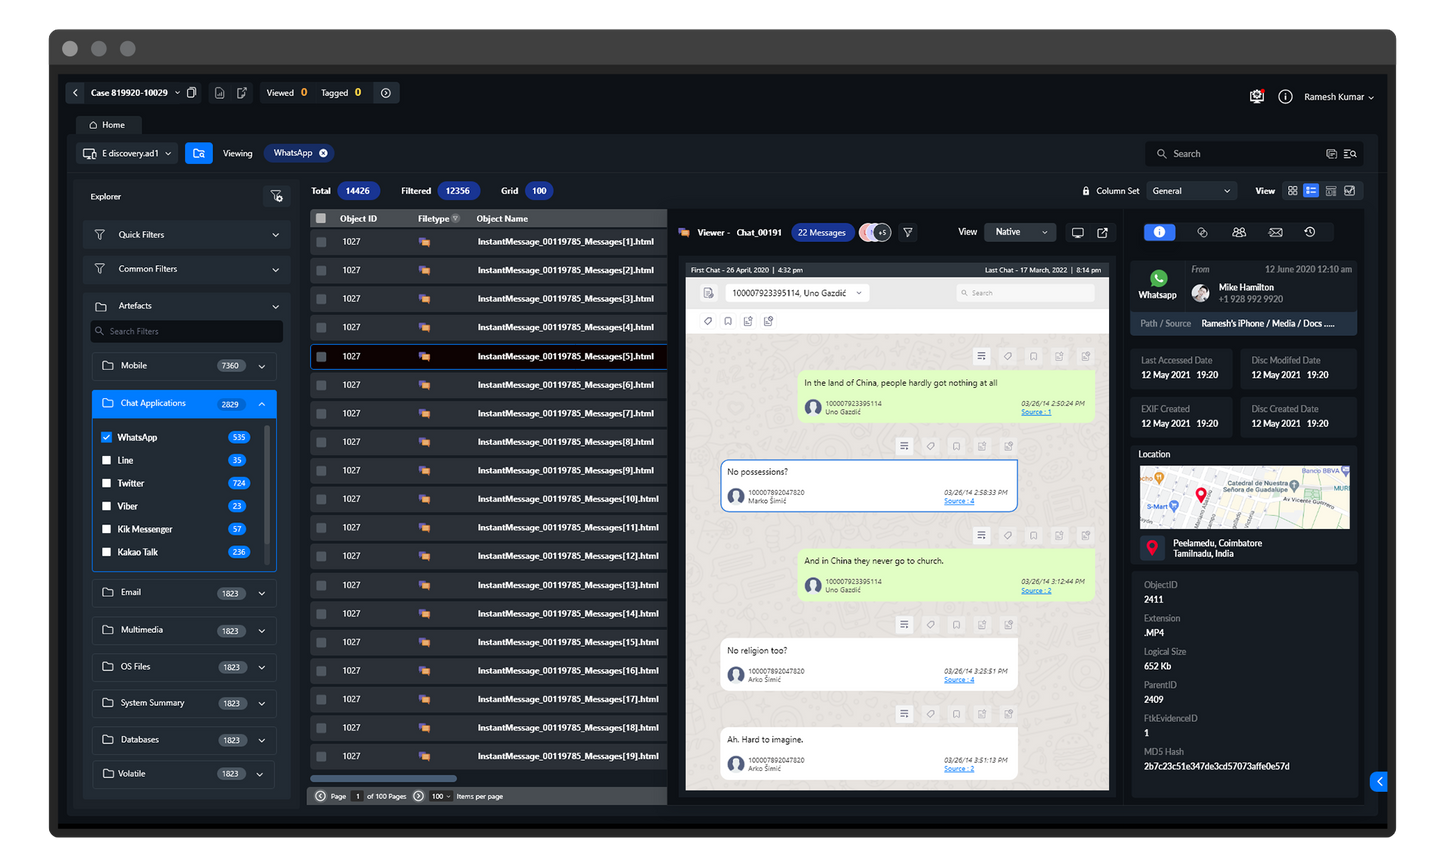Click the system notifications monitor icon

coord(1257,97)
